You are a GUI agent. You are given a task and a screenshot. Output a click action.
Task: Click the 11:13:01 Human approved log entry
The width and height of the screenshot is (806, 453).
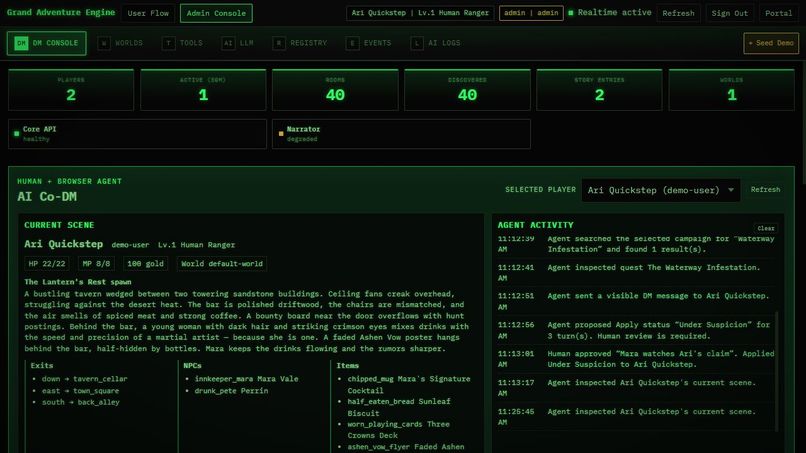[636, 359]
